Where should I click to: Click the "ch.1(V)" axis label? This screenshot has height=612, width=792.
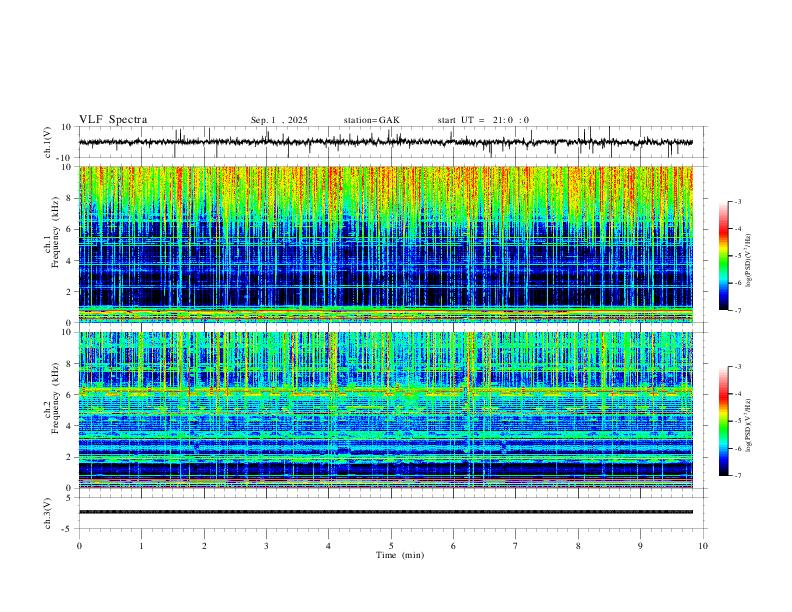click(x=48, y=142)
